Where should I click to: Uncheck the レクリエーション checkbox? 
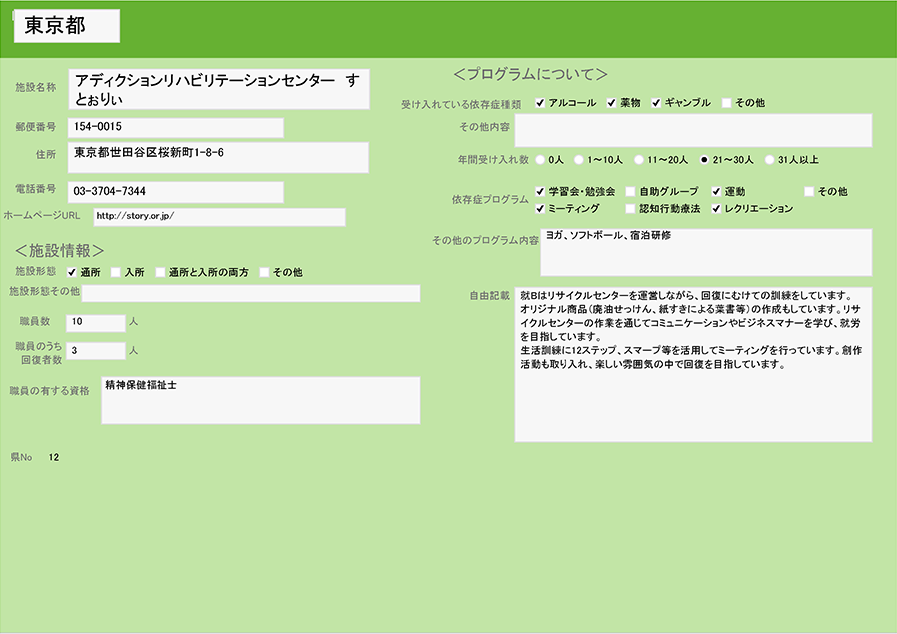[x=716, y=209]
